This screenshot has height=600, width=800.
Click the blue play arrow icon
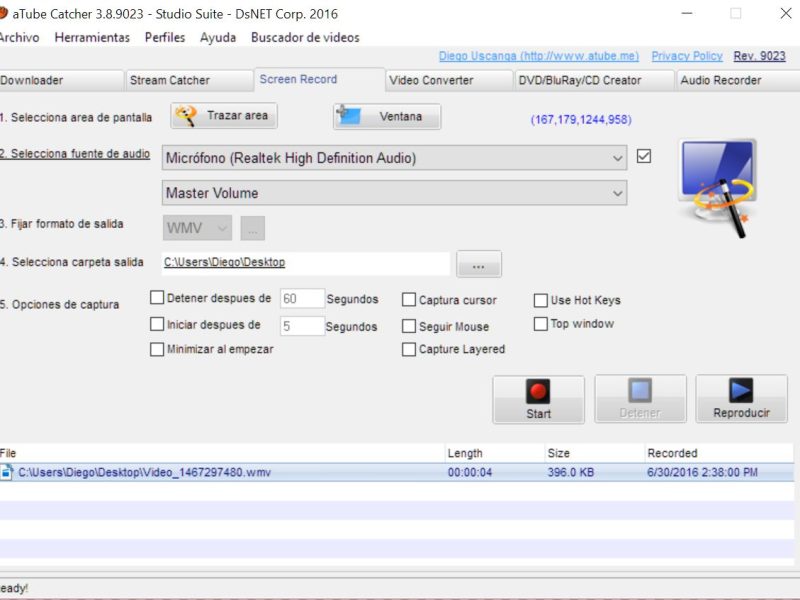741,391
